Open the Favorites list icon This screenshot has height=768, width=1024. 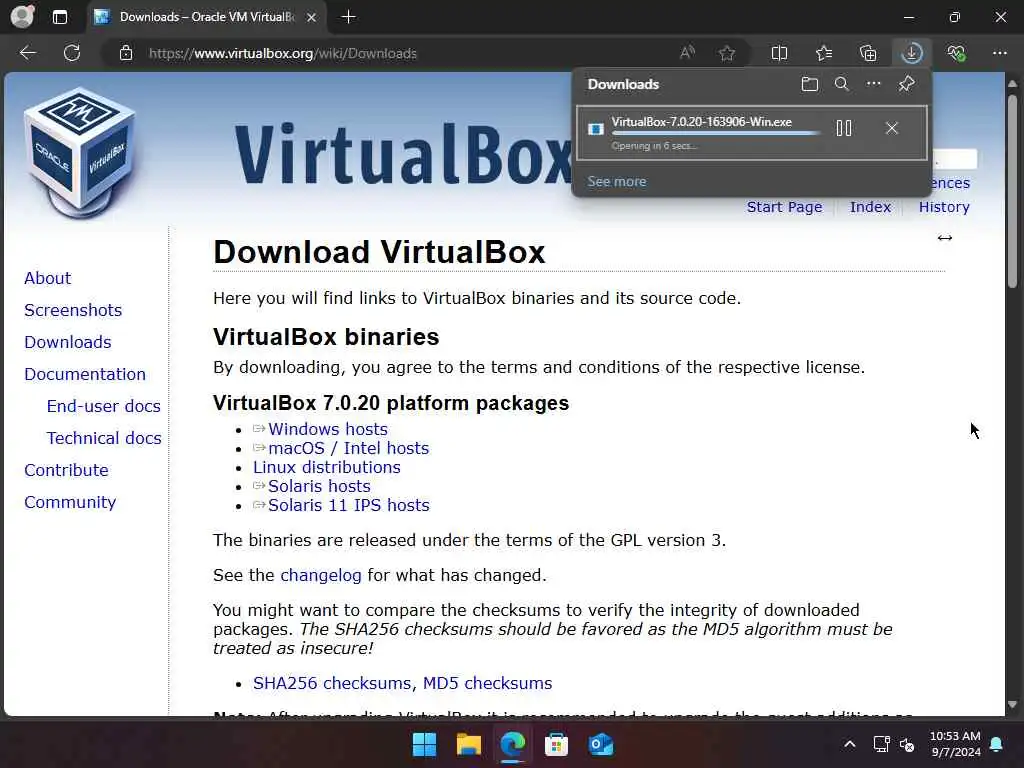[824, 53]
